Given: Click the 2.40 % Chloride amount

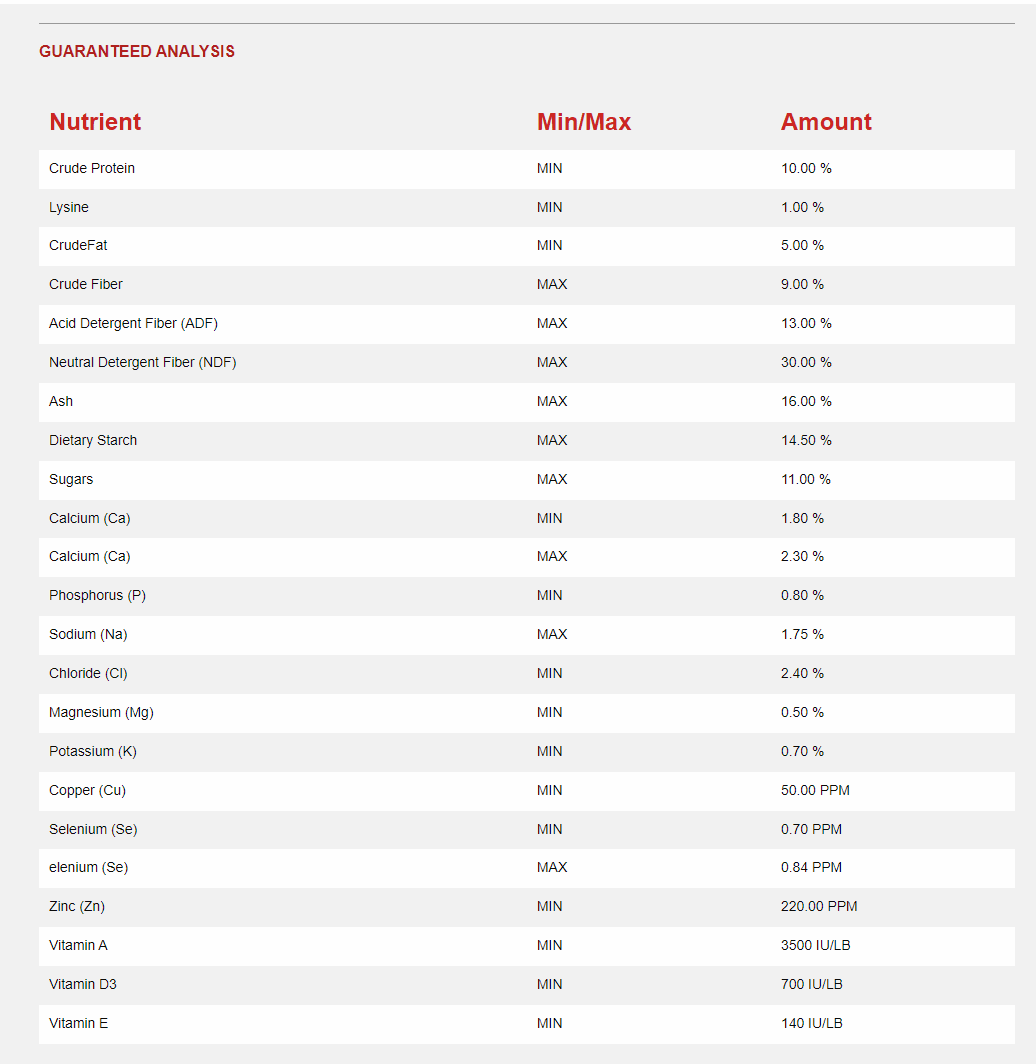Looking at the screenshot, I should point(802,673).
